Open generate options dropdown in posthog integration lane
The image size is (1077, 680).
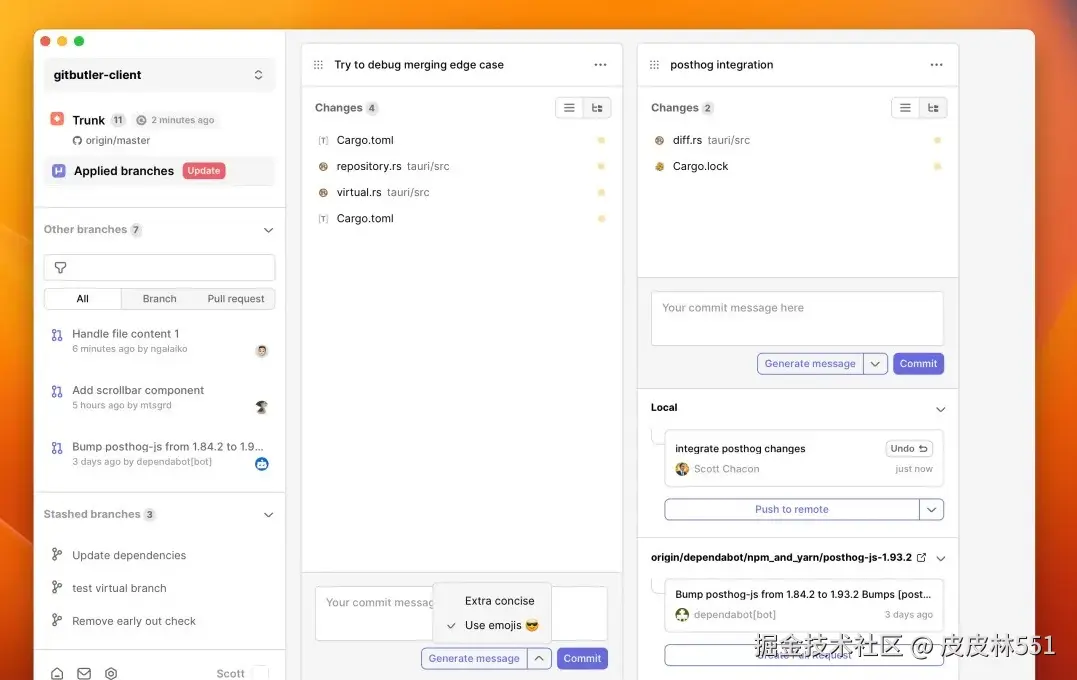875,364
